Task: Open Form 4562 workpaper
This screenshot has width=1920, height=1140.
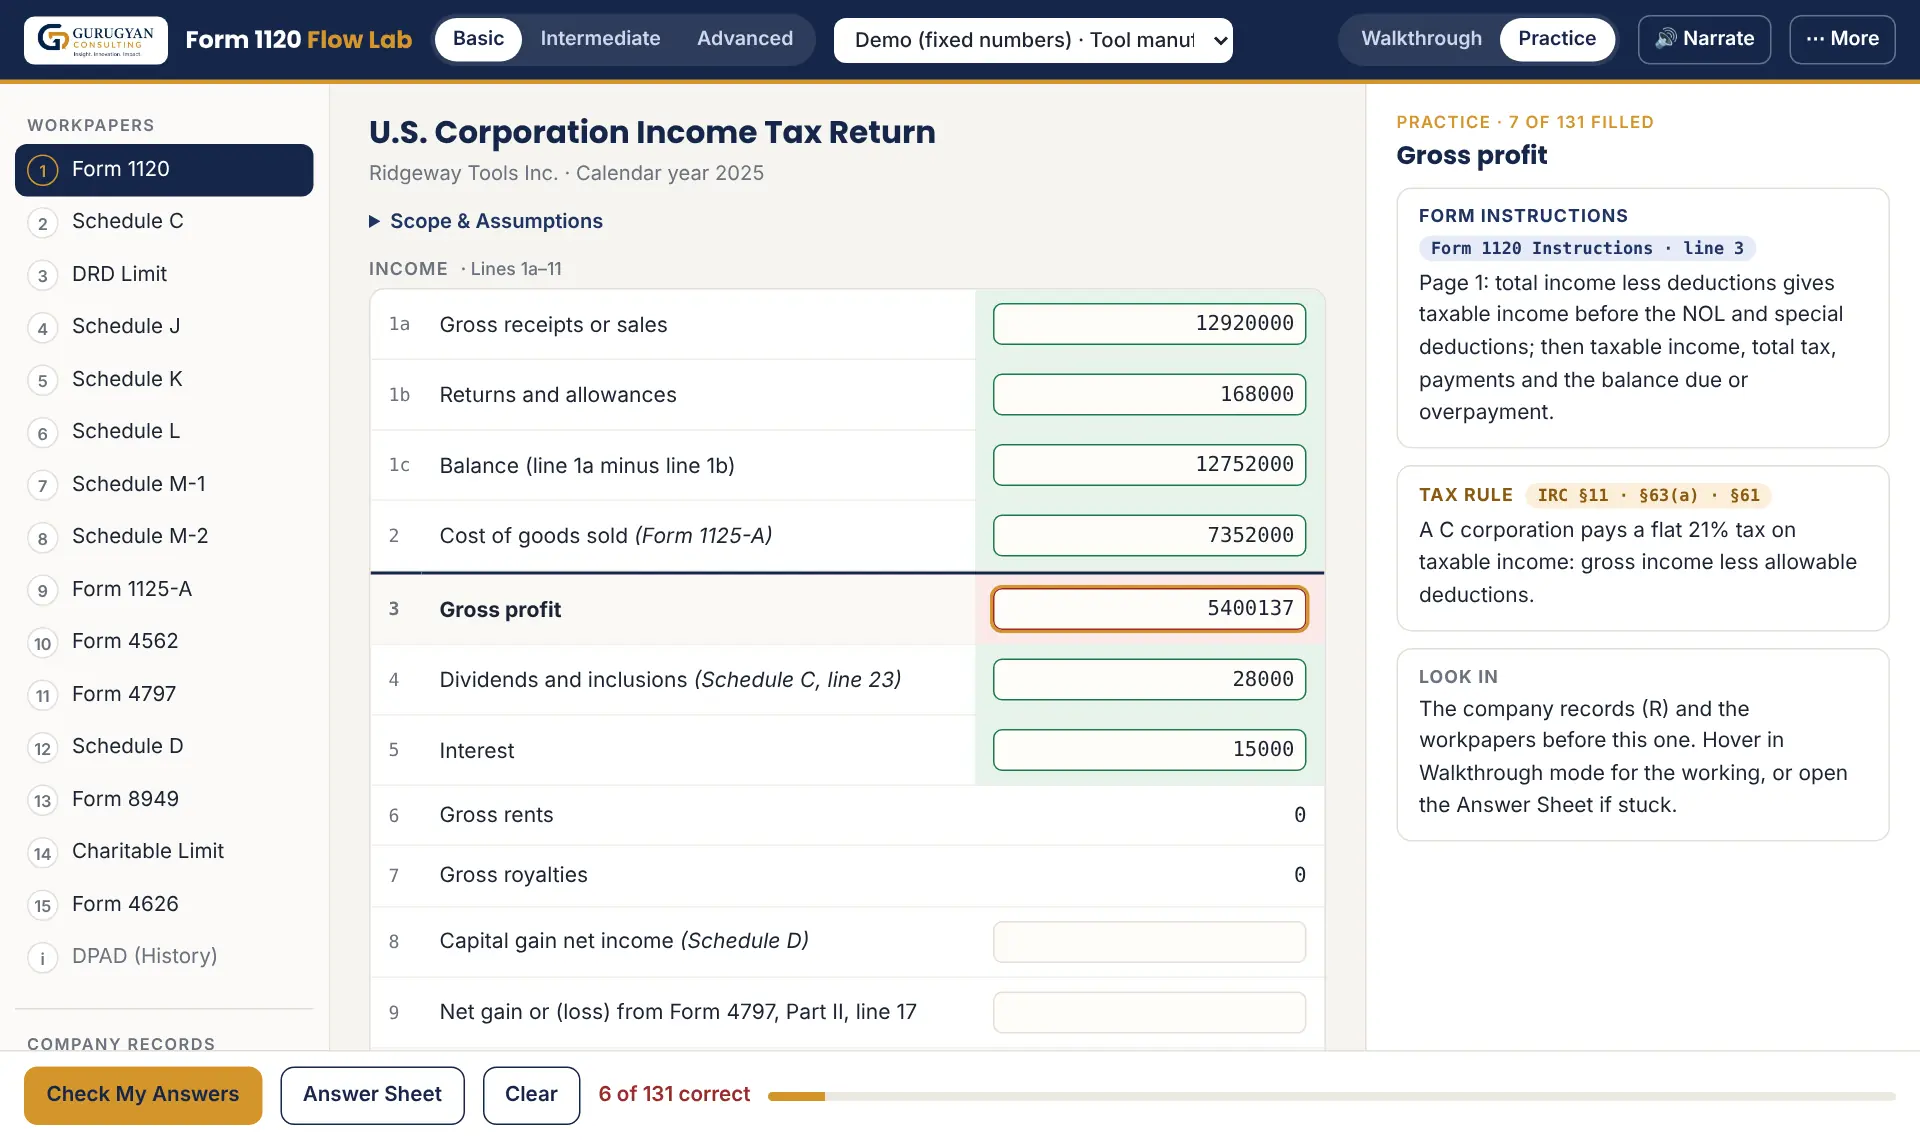Action: tap(164, 642)
